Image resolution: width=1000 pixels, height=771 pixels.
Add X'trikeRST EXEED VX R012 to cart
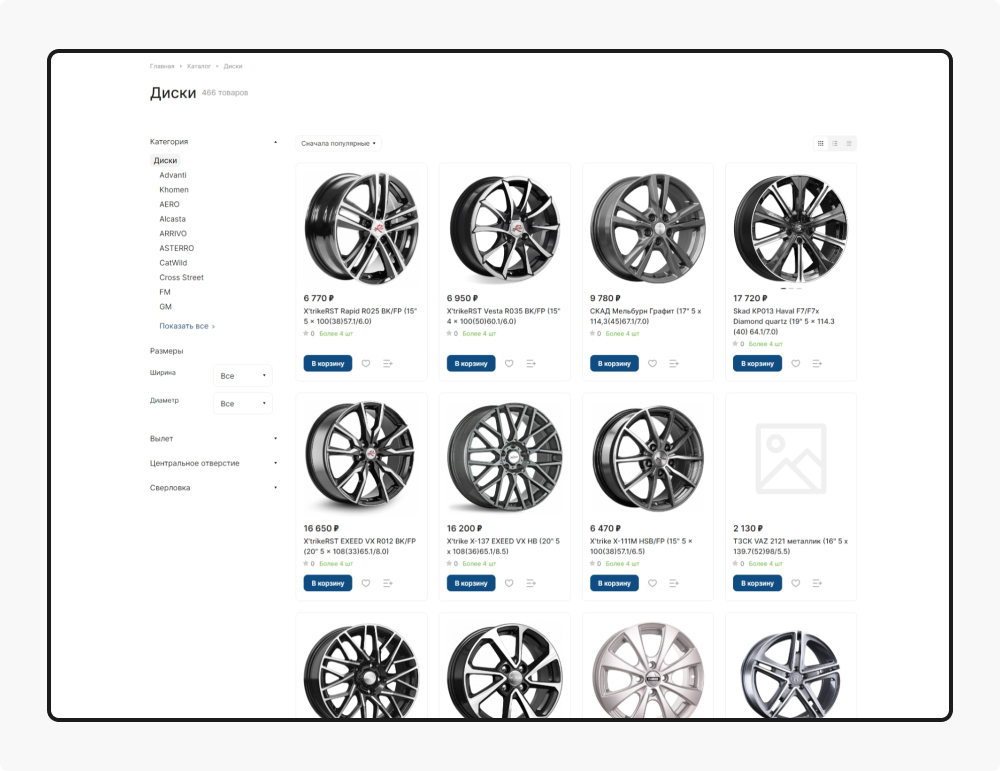point(328,583)
